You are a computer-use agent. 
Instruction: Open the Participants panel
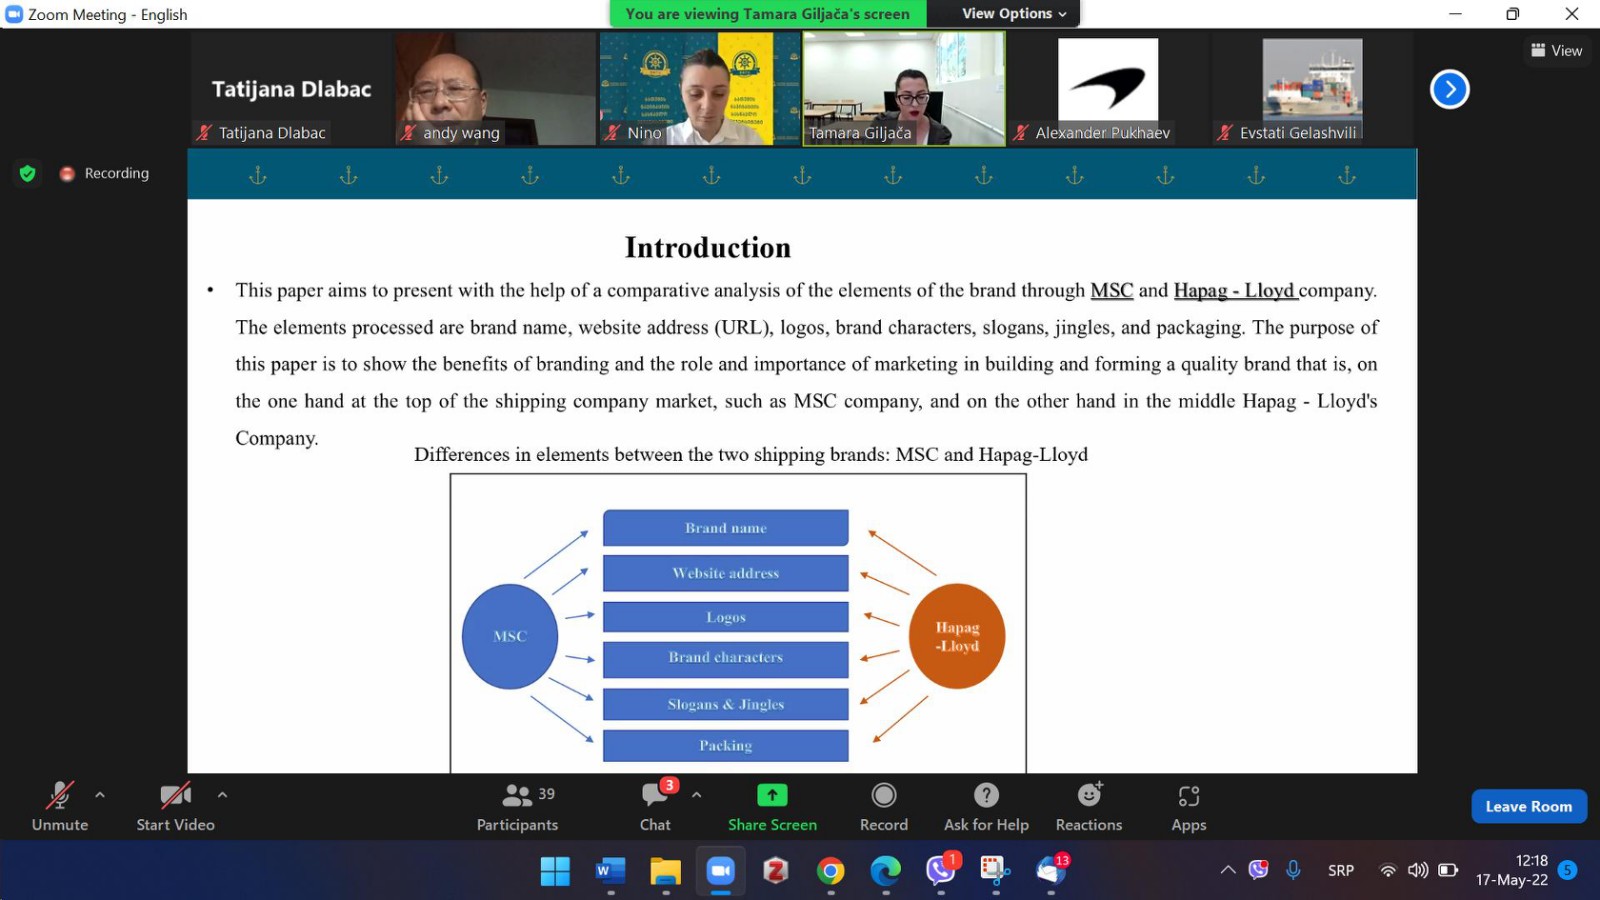click(518, 807)
